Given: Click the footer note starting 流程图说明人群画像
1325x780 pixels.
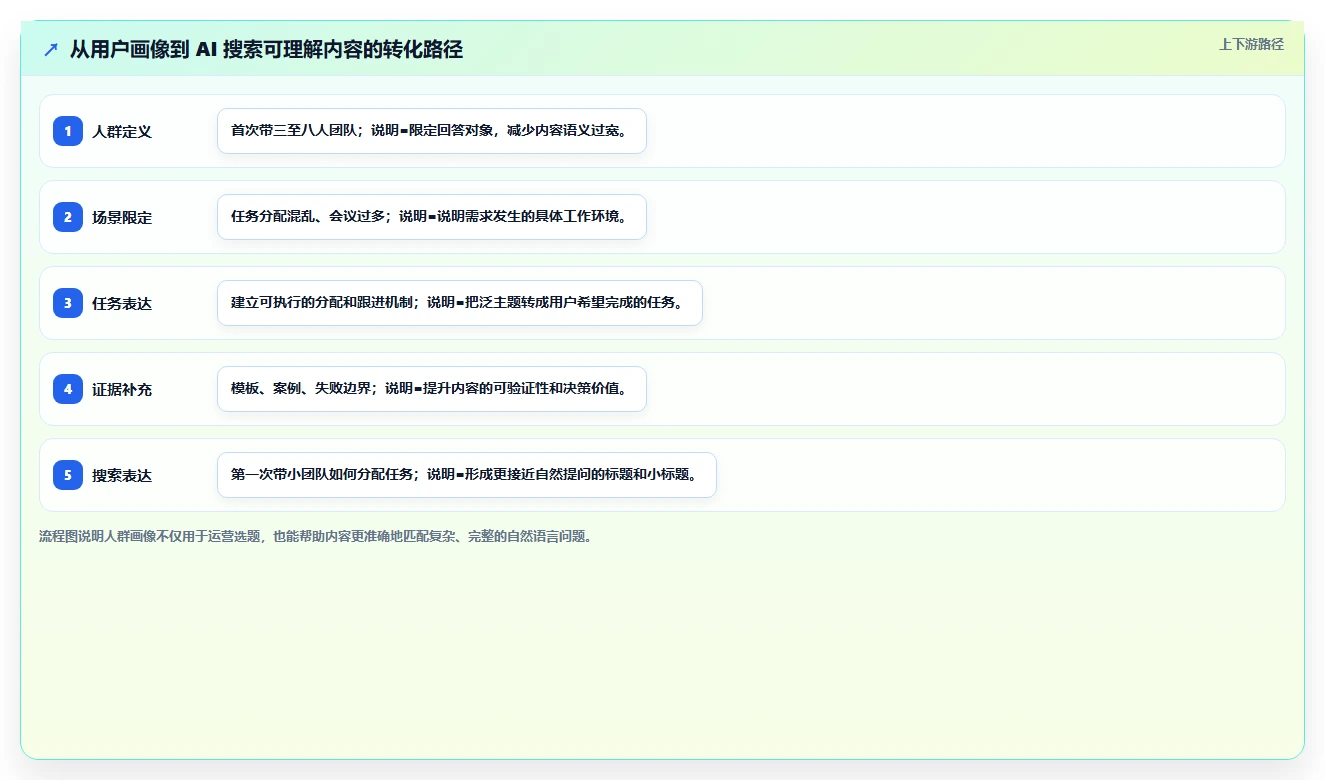Looking at the screenshot, I should point(316,537).
